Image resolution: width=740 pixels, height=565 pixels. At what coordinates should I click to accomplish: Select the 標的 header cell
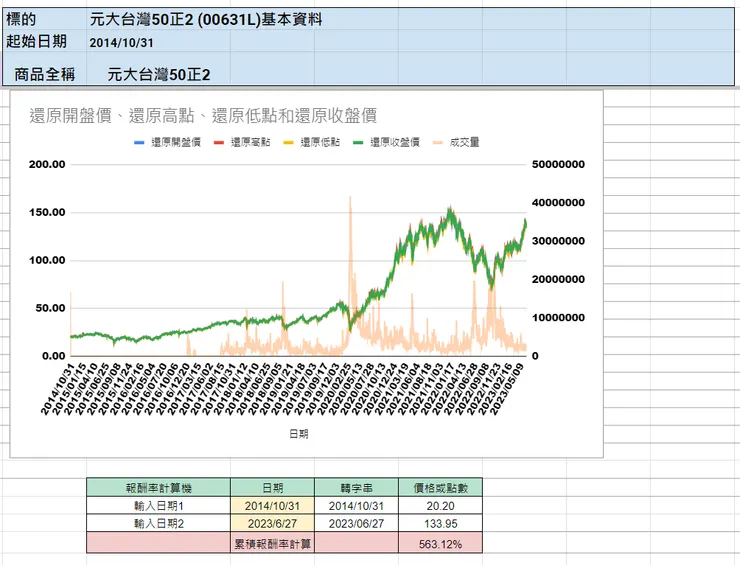(x=44, y=20)
